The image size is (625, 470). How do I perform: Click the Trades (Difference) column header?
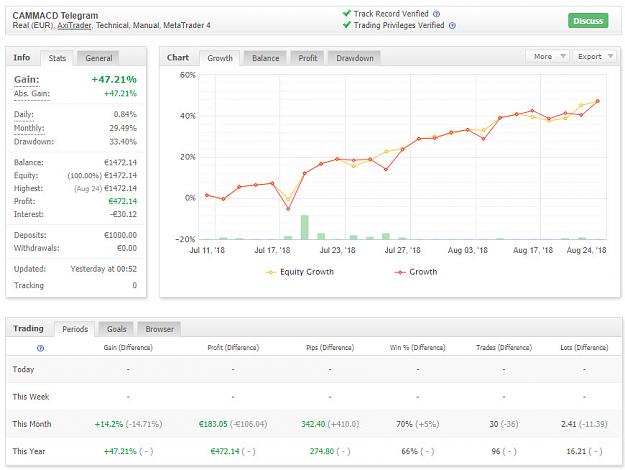504,348
